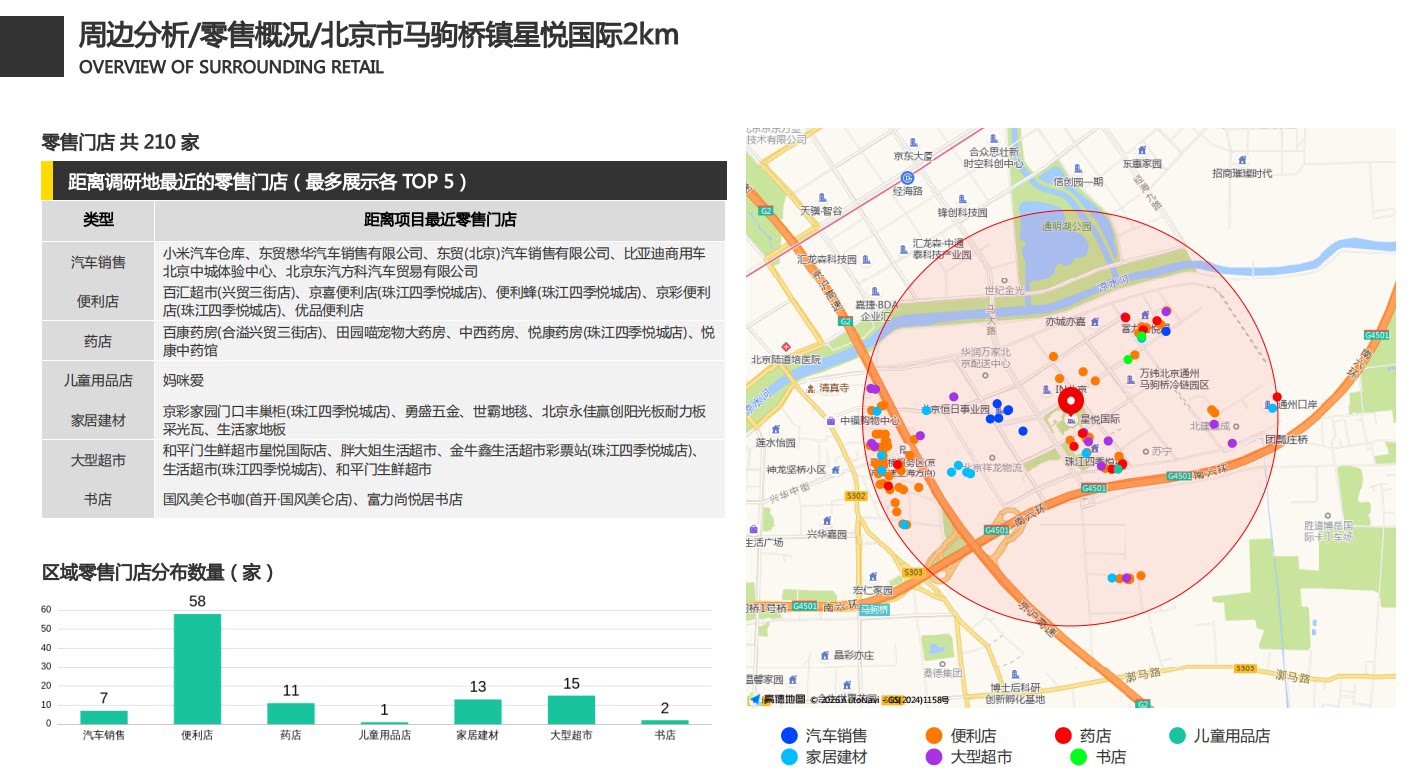Select the green 书店 legend swatch
1416x783 pixels.
[1078, 757]
